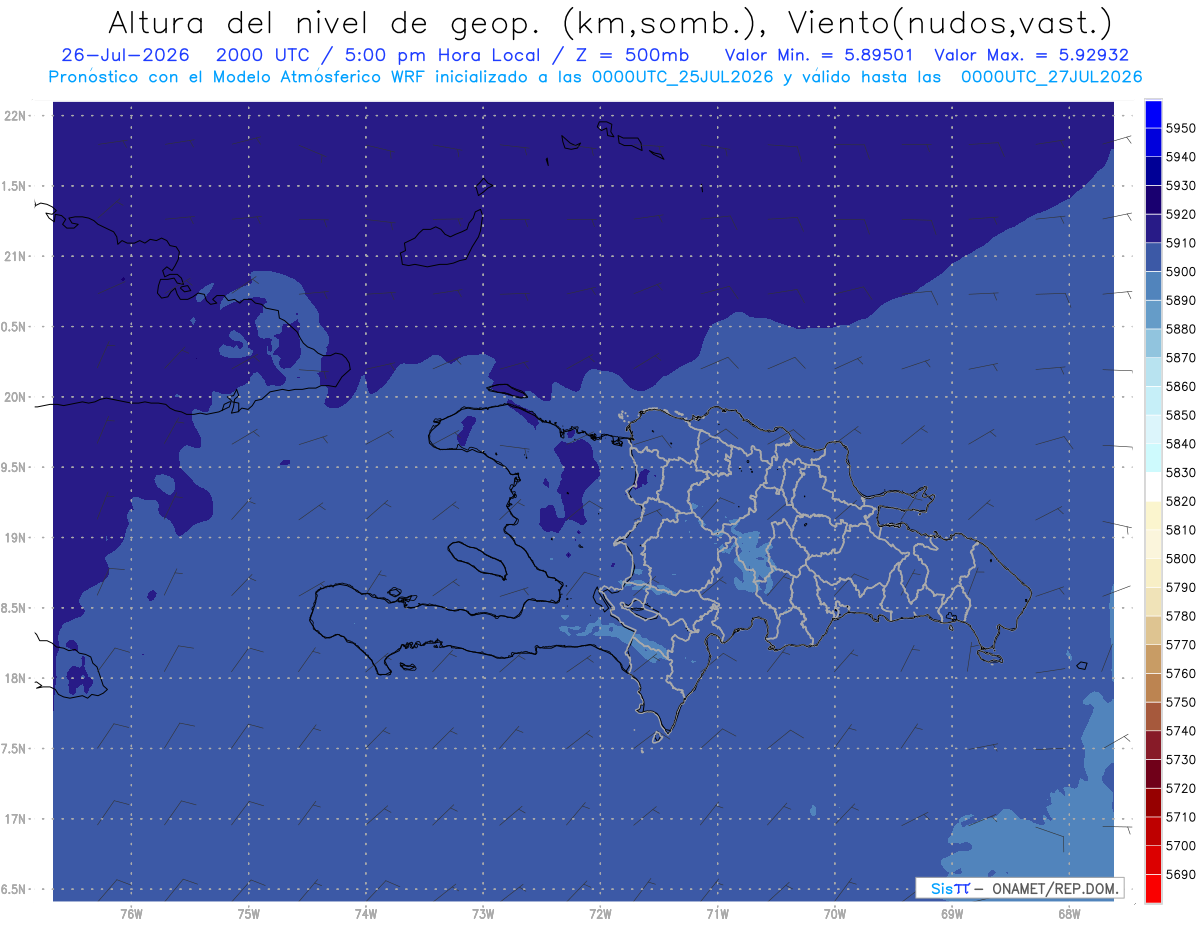Click the '5920' color bar label

click(1180, 215)
